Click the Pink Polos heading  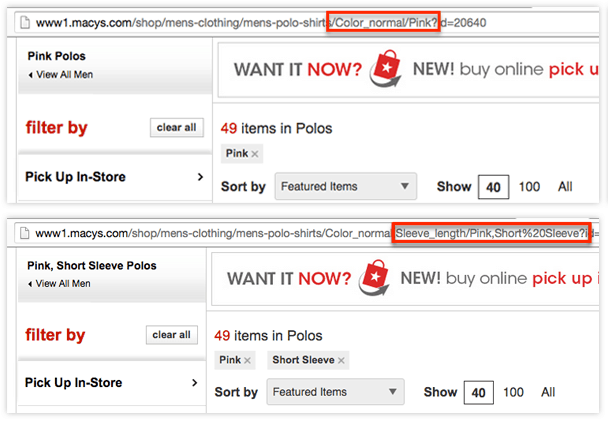pos(57,56)
